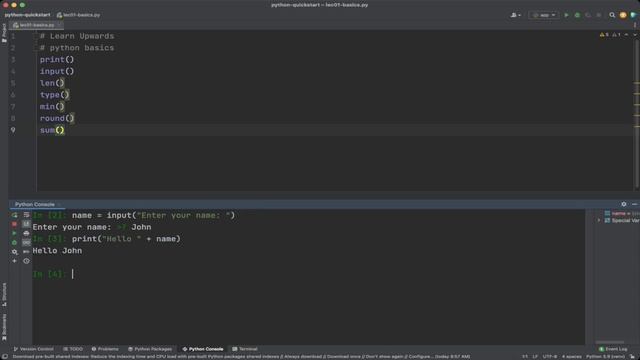The width and height of the screenshot is (640, 360).
Task: Open the 4 spaces indent setting
Action: click(x=571, y=357)
